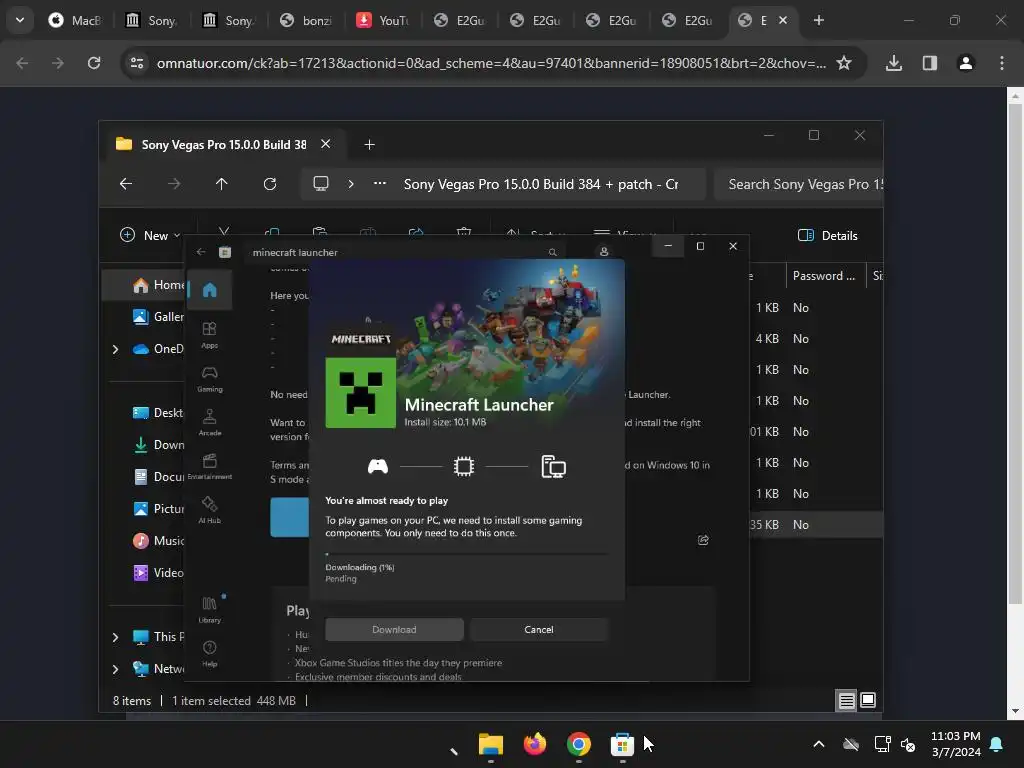Screen dimensions: 1024x768
Task: Open Desktop in Explorer navigation pane
Action: (x=159, y=413)
